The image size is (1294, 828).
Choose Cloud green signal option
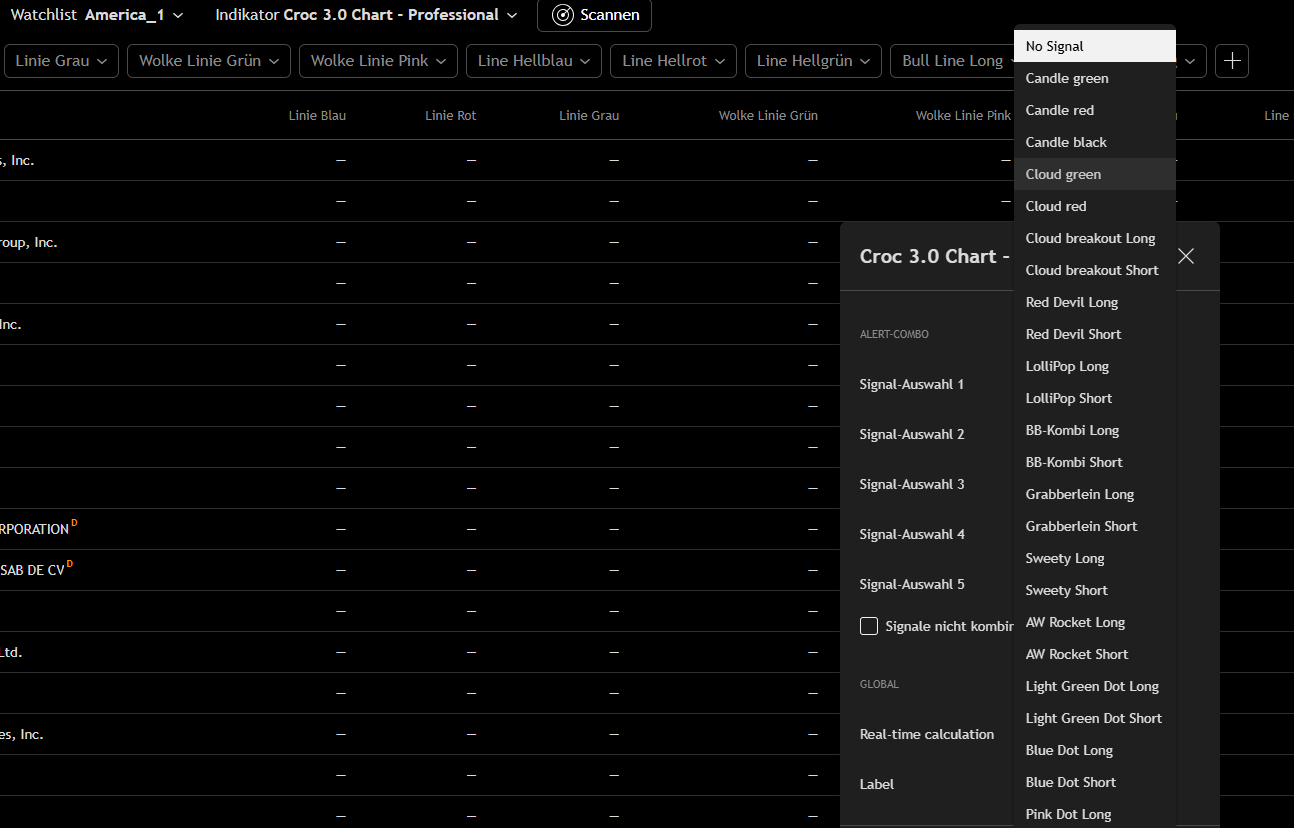point(1063,174)
